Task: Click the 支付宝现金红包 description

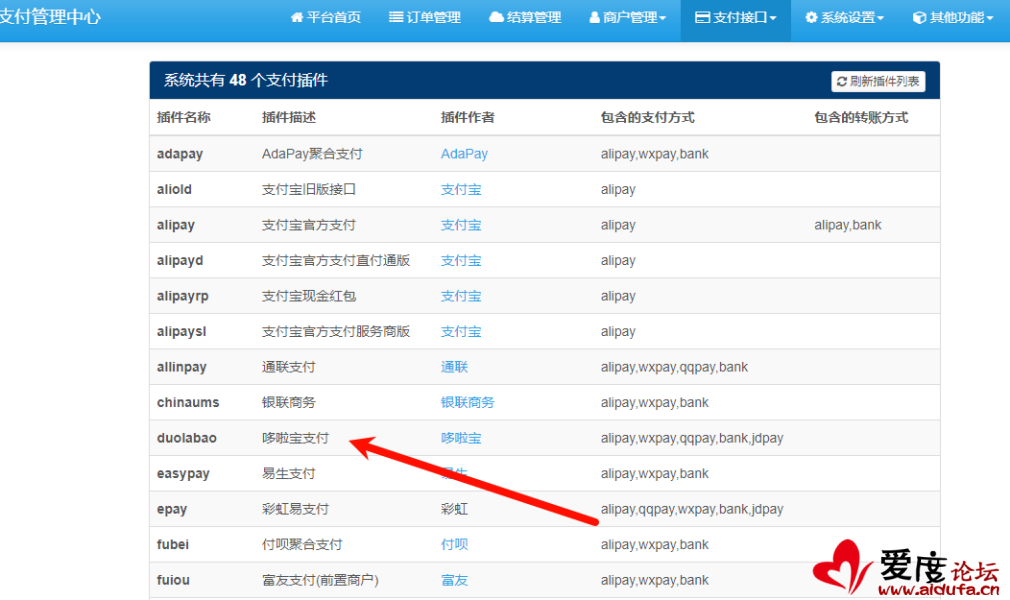Action: tap(309, 296)
